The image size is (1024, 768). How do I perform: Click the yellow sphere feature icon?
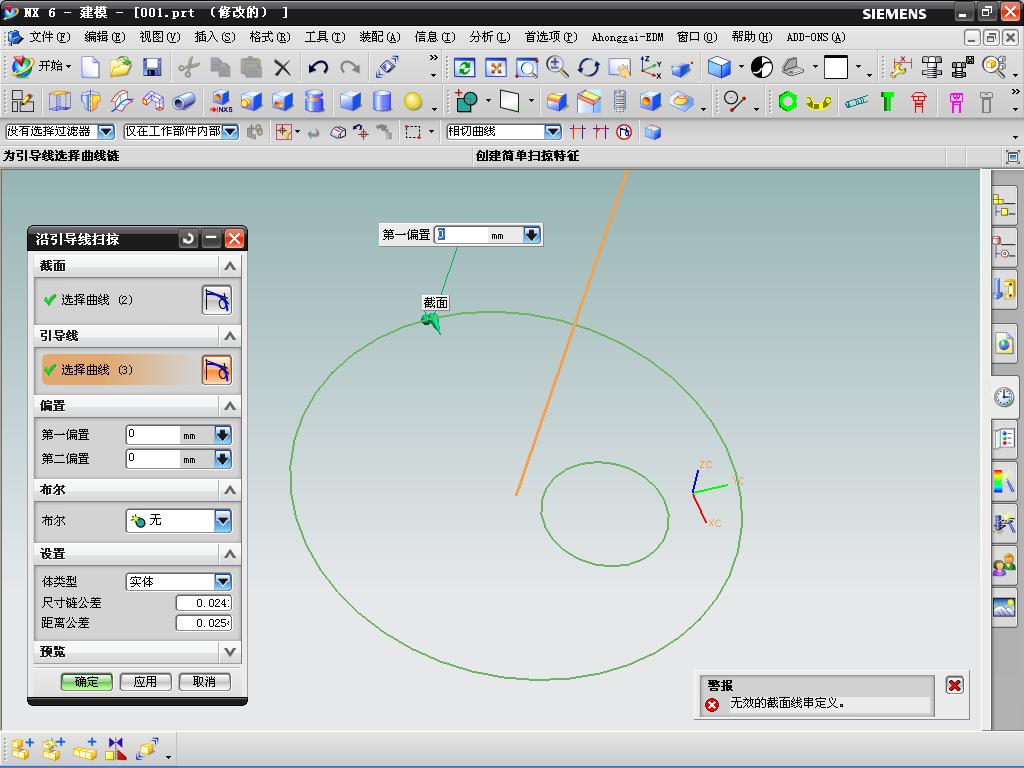coord(413,101)
